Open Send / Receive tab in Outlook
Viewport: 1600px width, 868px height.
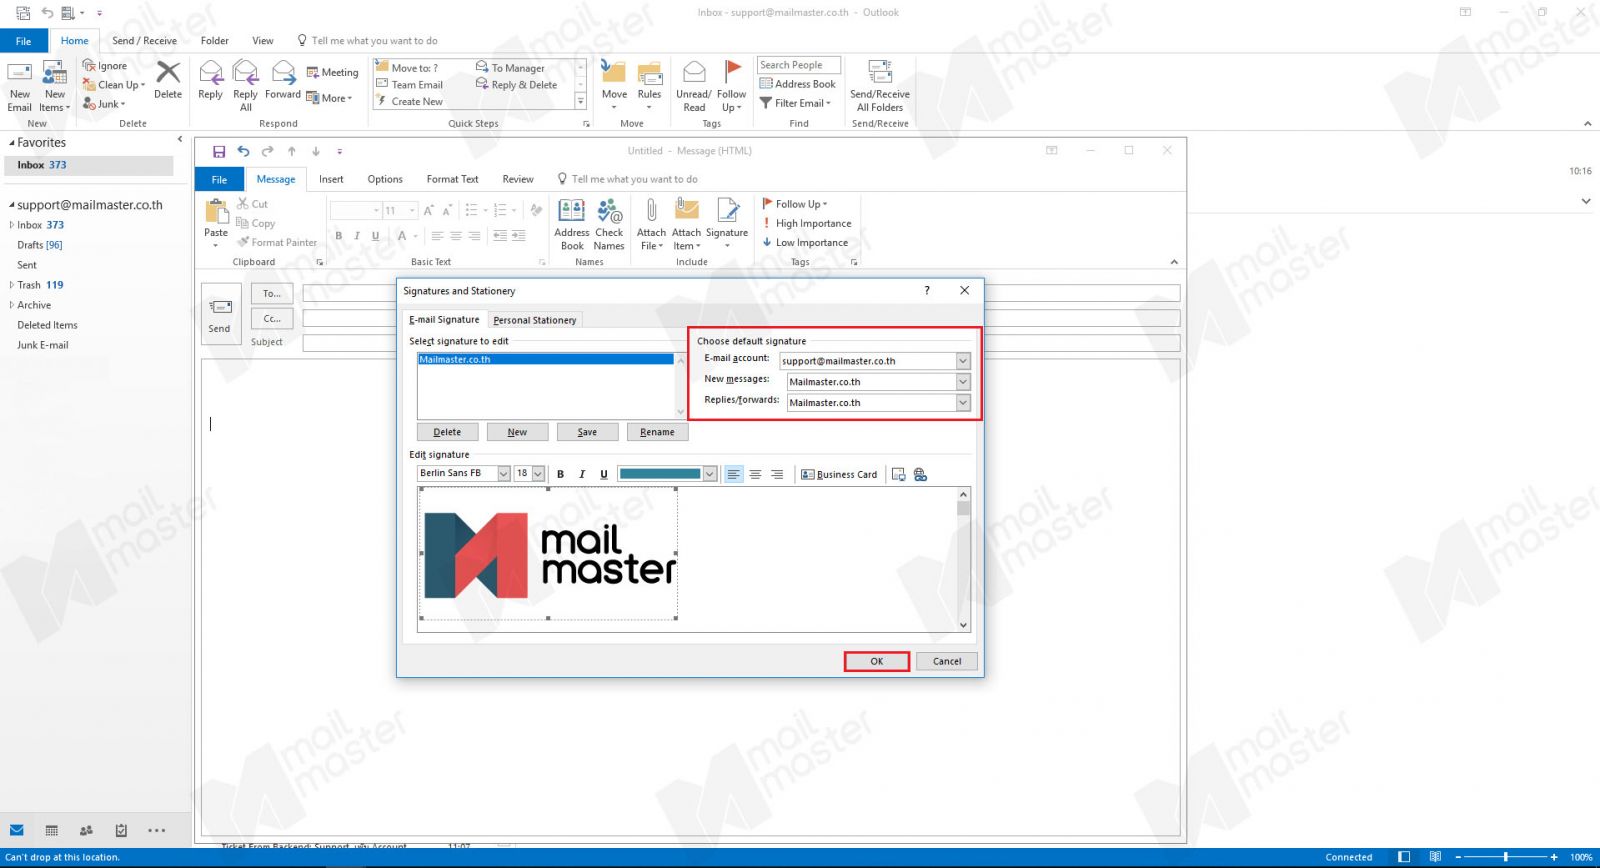[144, 41]
